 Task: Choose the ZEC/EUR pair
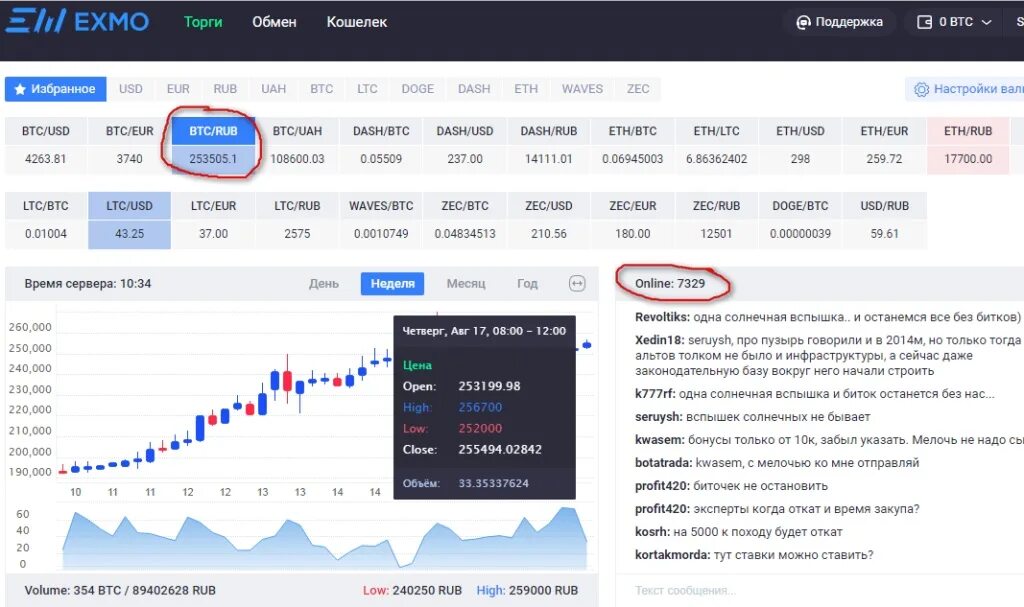pos(633,220)
